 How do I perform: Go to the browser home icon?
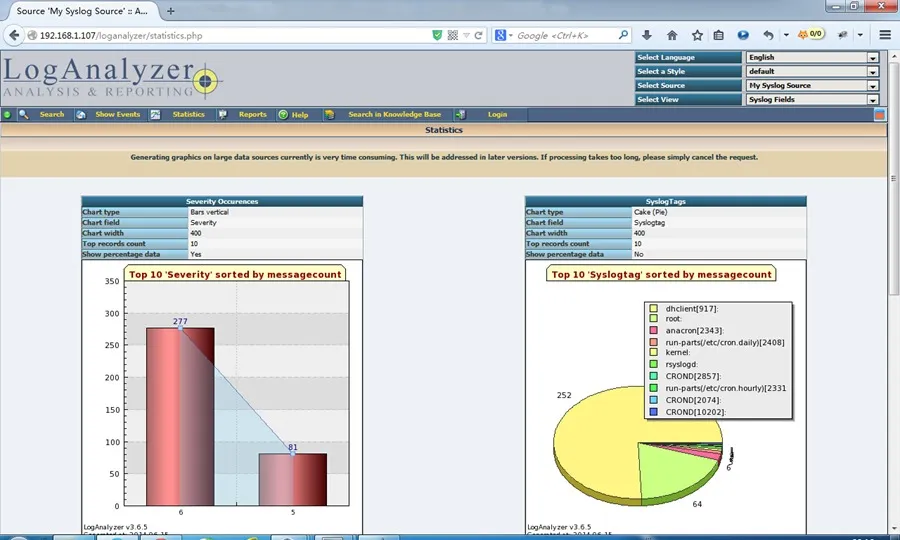tap(672, 35)
